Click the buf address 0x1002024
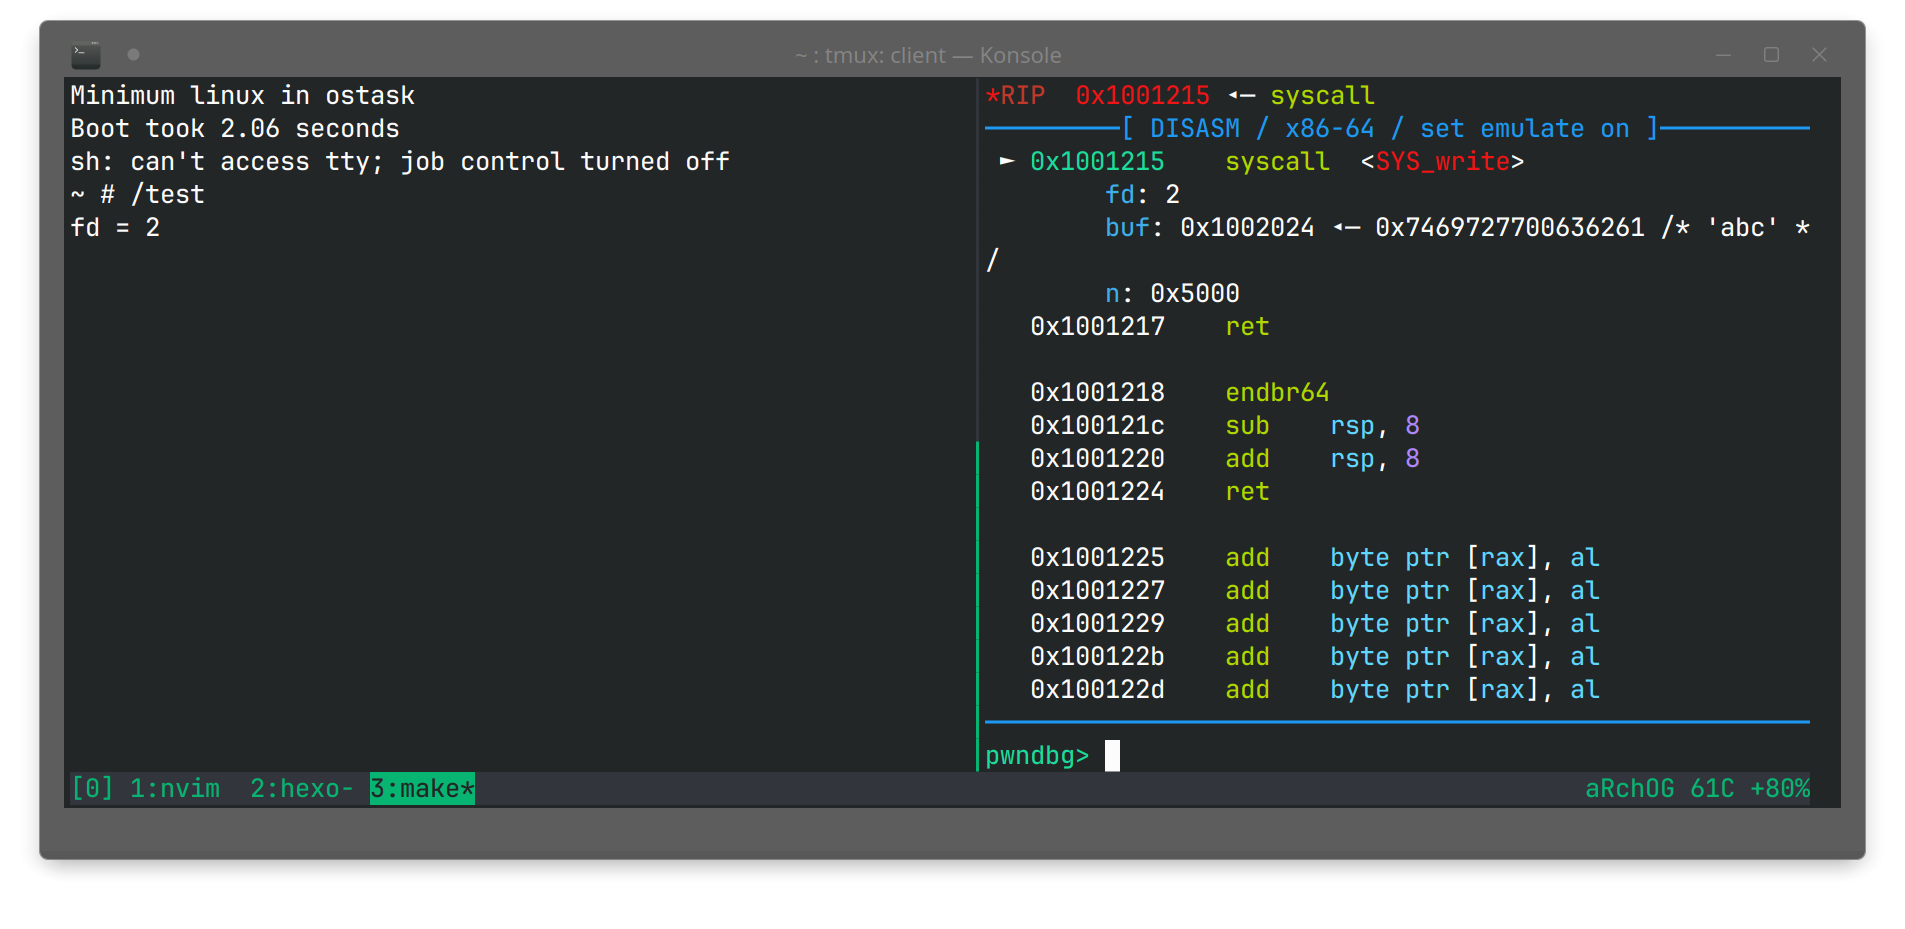The height and width of the screenshot is (929, 1905). tap(1247, 227)
